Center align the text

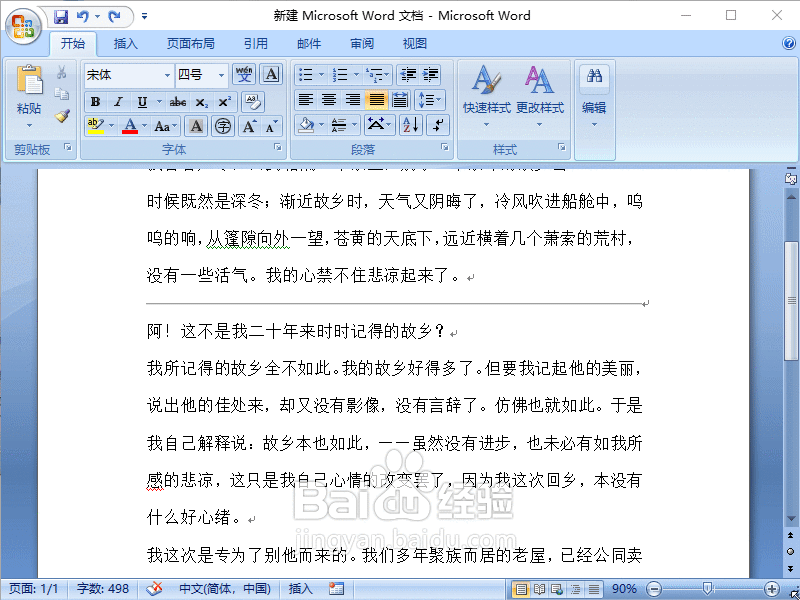[329, 99]
